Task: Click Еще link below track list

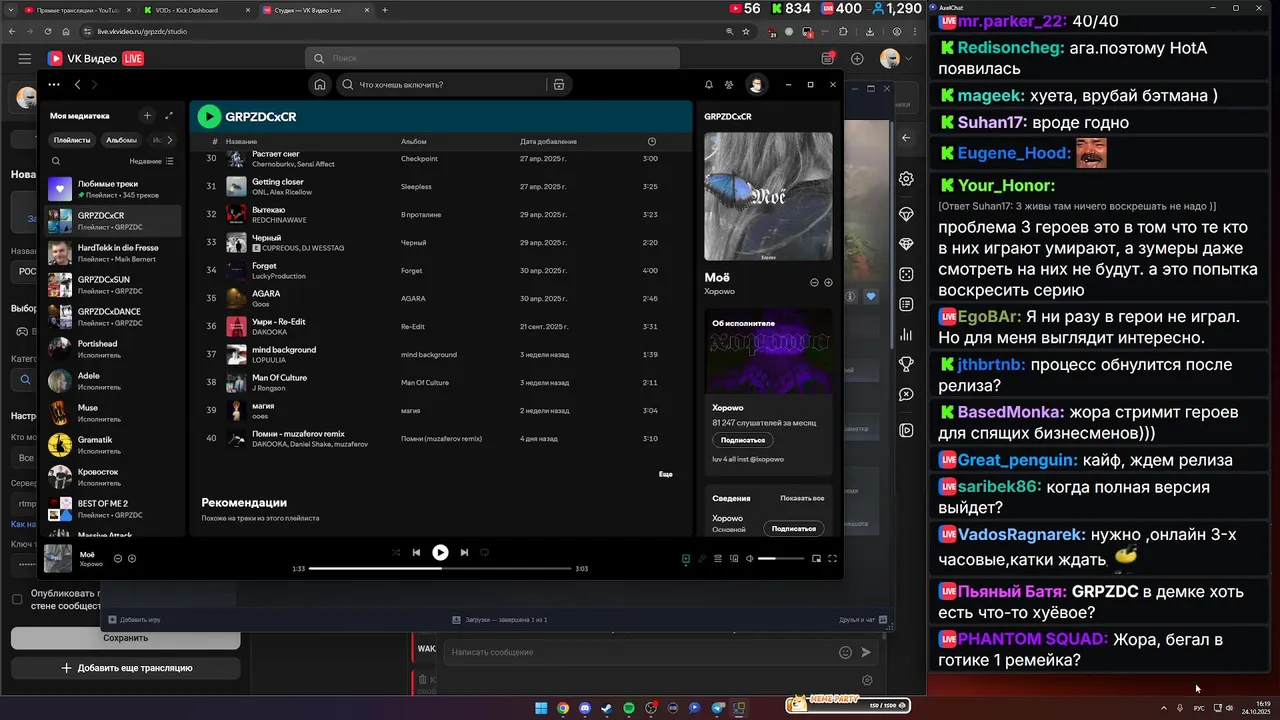Action: point(666,474)
